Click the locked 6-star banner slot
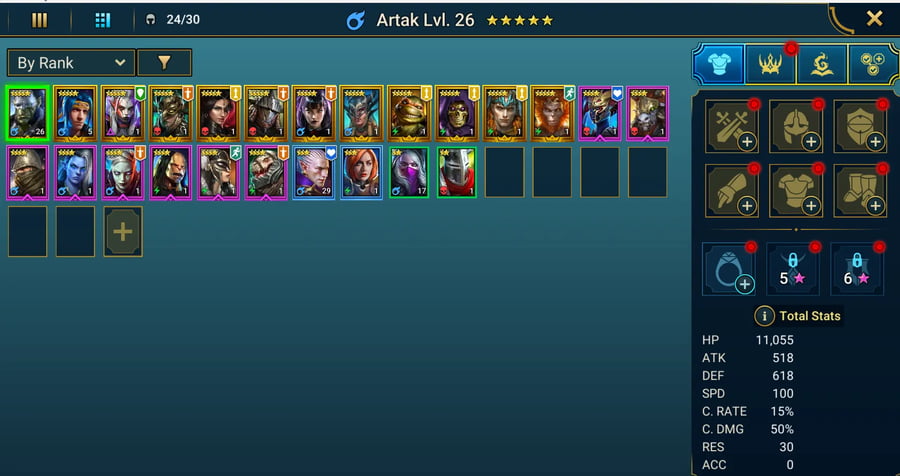900x476 pixels. (858, 269)
